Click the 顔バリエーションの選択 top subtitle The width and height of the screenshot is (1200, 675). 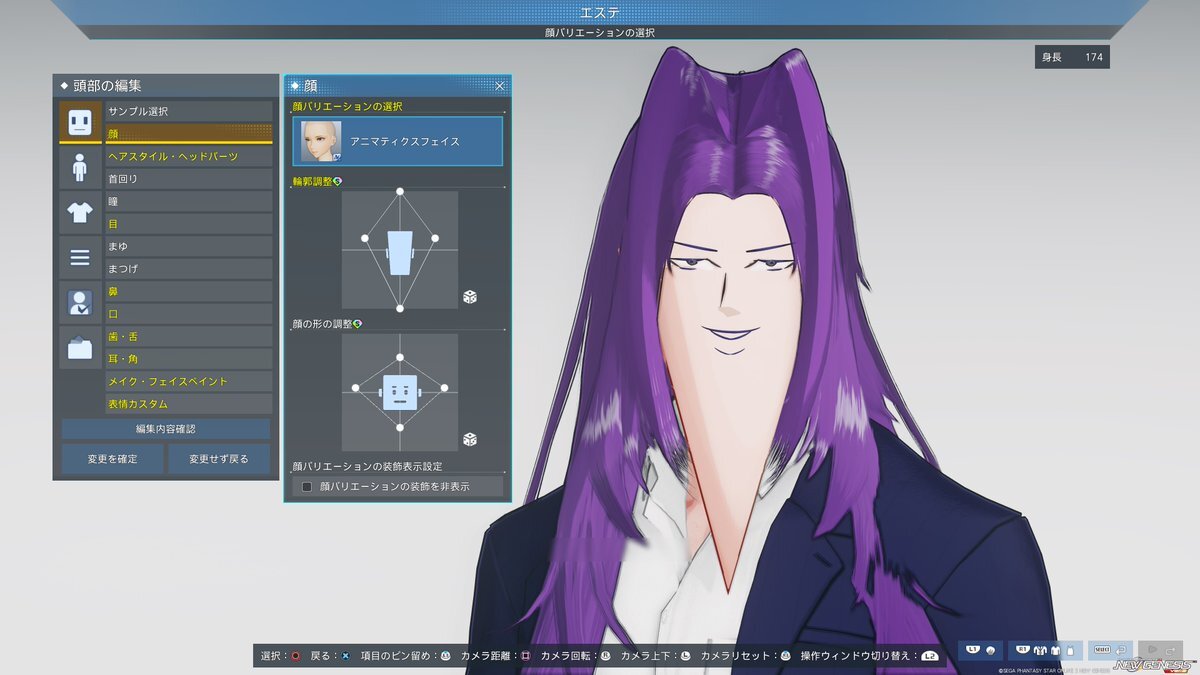tap(600, 33)
